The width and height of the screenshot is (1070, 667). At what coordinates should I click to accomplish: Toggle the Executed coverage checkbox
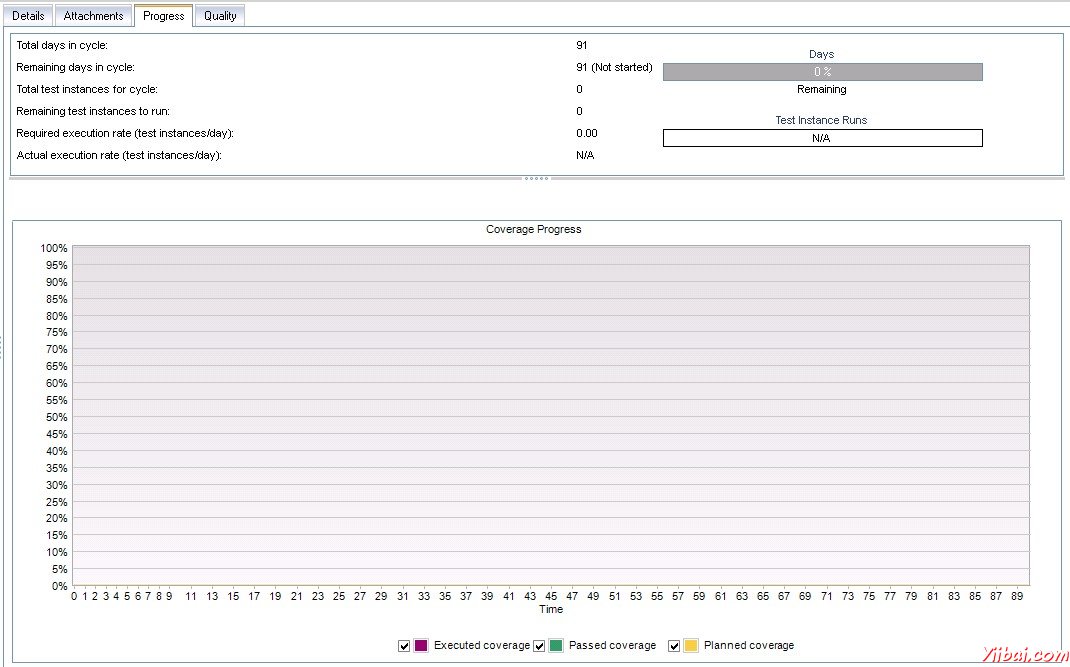(404, 646)
